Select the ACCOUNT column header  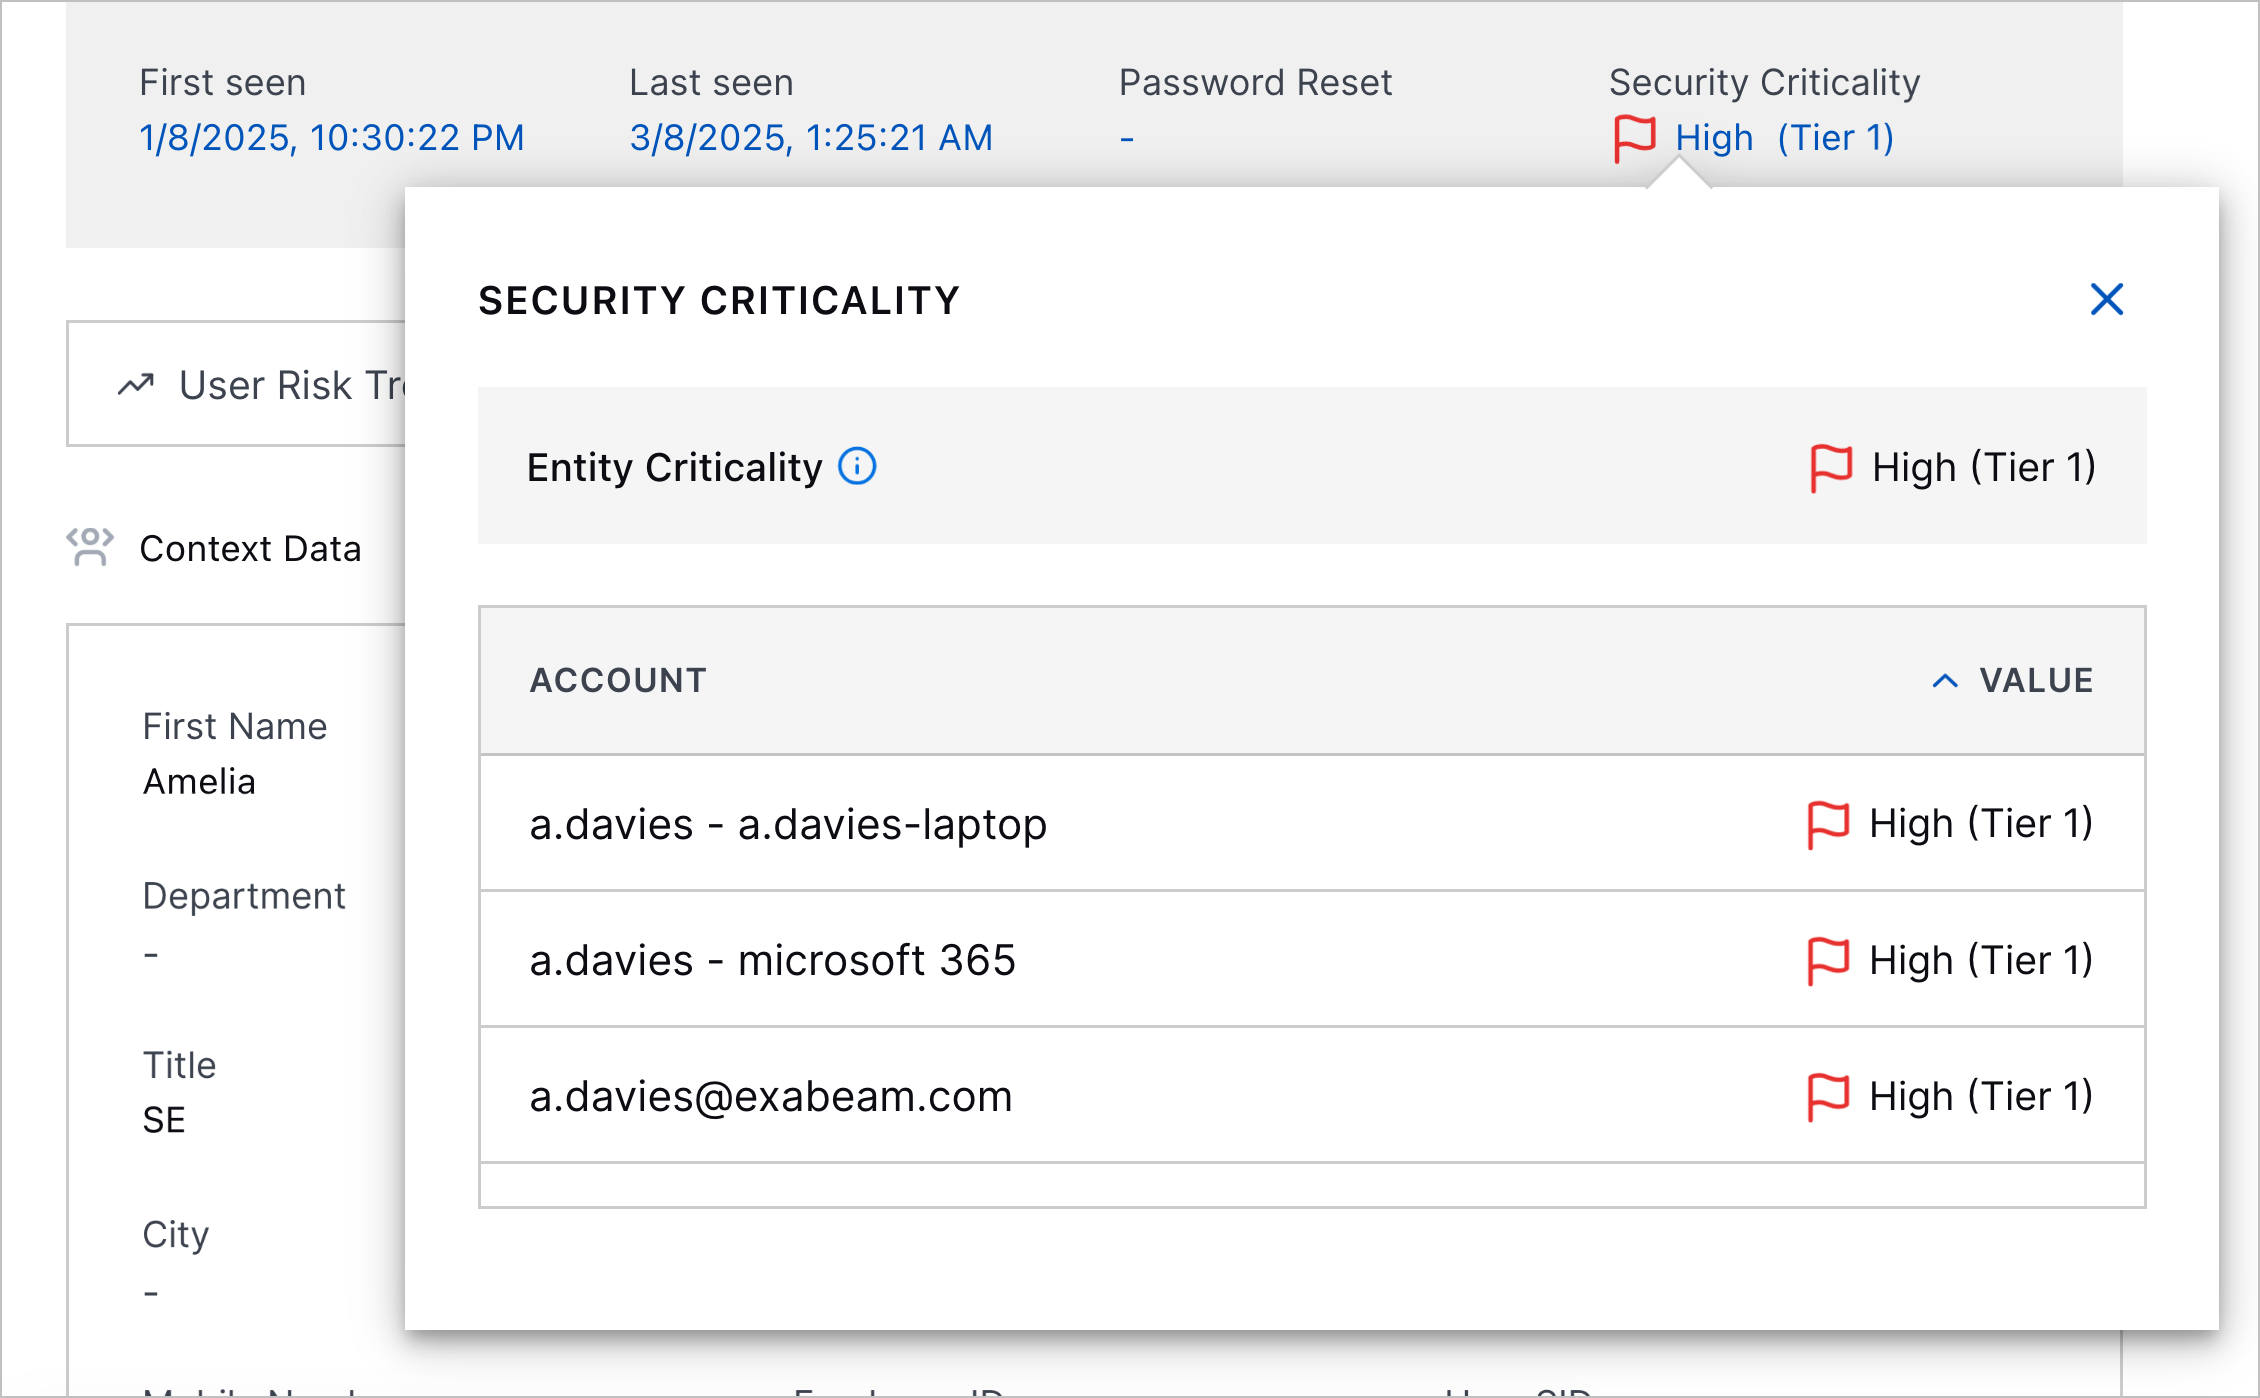point(617,680)
